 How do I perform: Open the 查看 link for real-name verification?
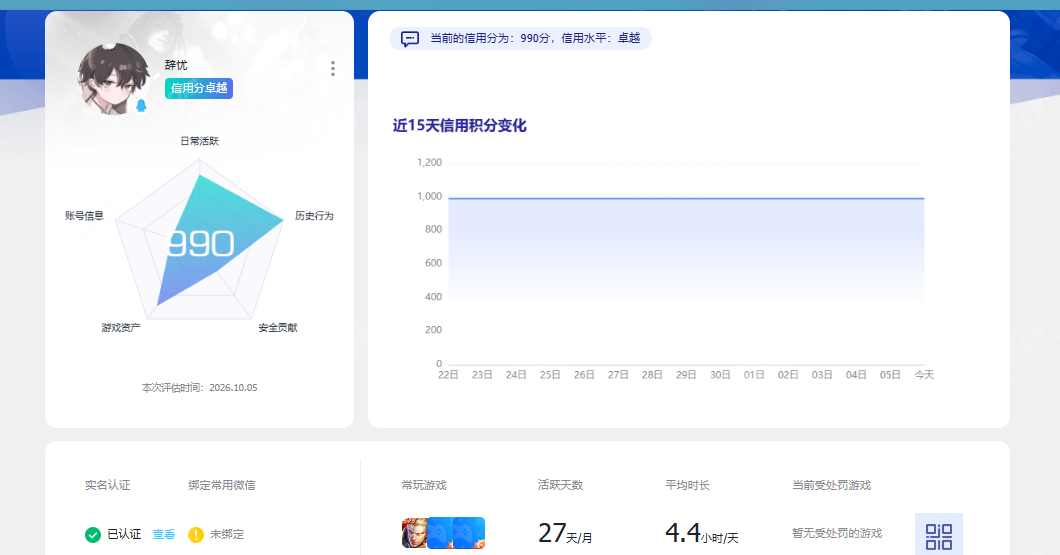point(164,534)
